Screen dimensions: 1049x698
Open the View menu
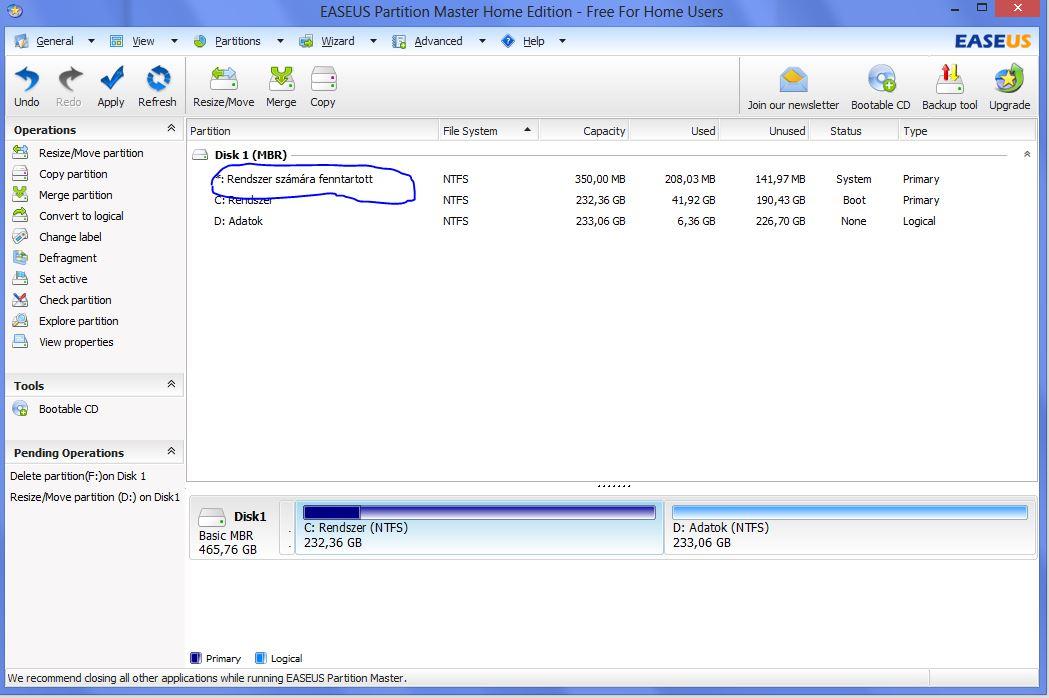point(143,41)
